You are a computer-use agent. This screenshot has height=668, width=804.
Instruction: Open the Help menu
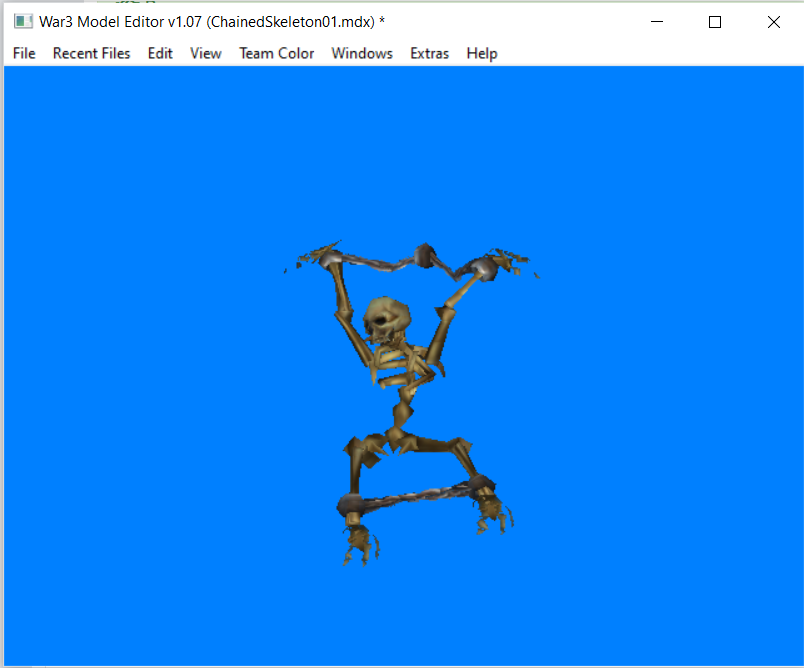click(x=481, y=53)
